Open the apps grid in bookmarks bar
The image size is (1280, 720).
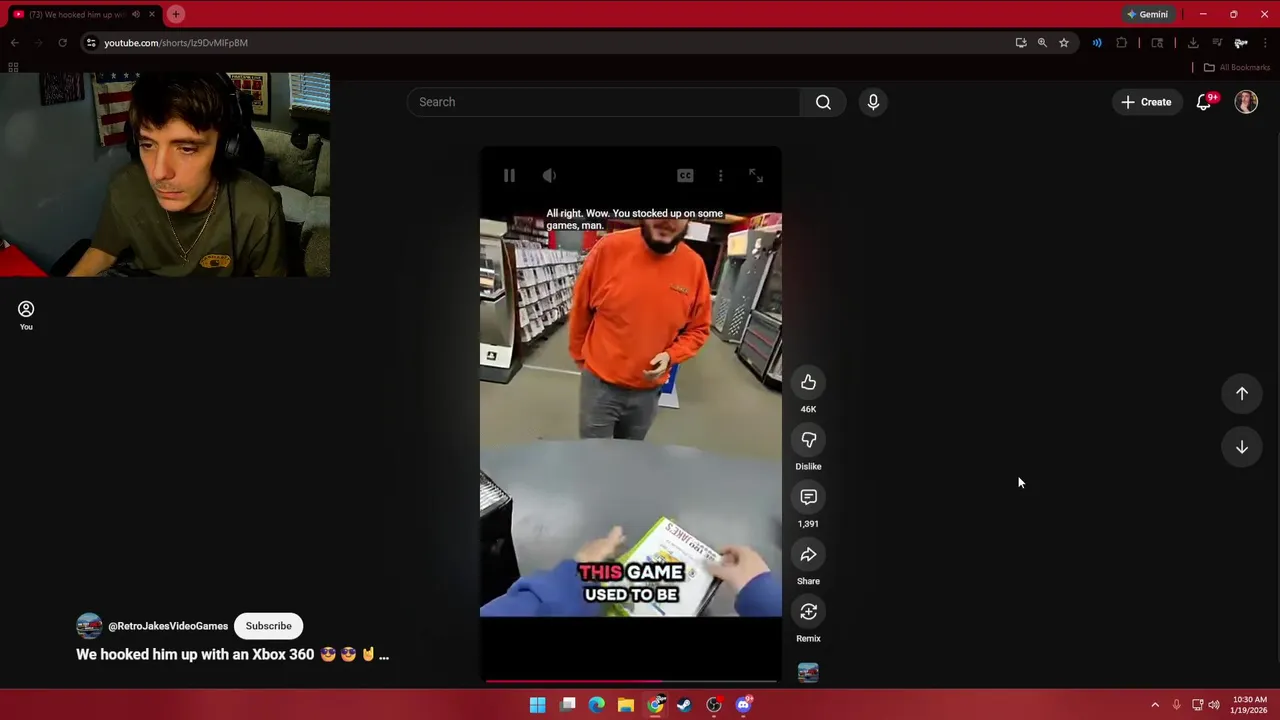[13, 67]
